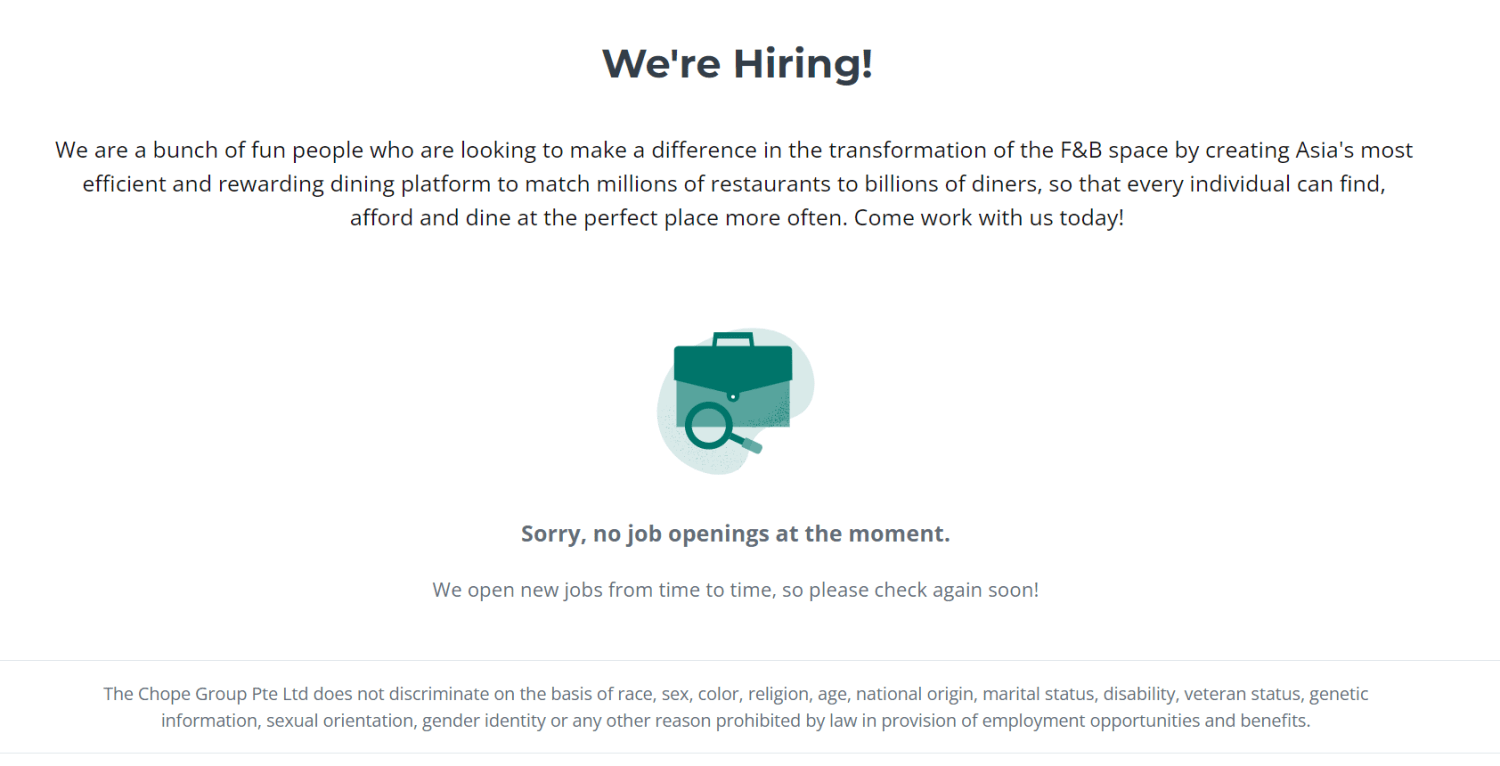The width and height of the screenshot is (1500, 766).
Task: Click "Sorry, no job openings at the moment."
Action: pos(735,534)
